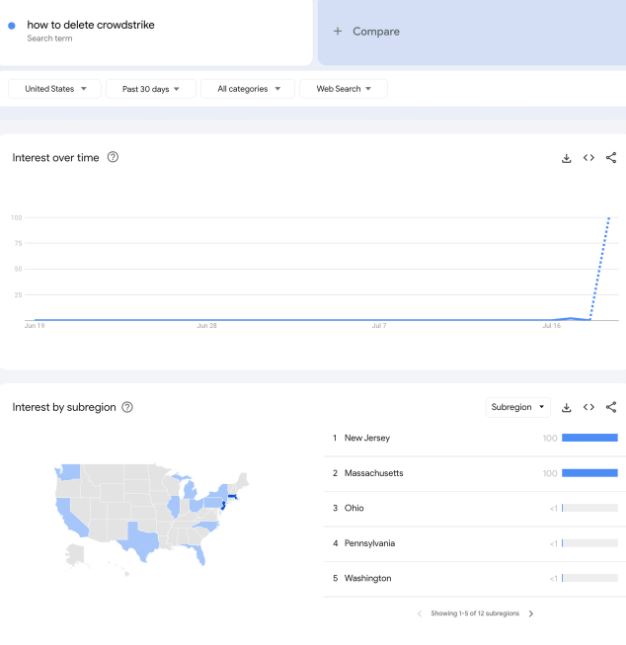
Task: Open embed code for subregion map
Action: [x=589, y=407]
